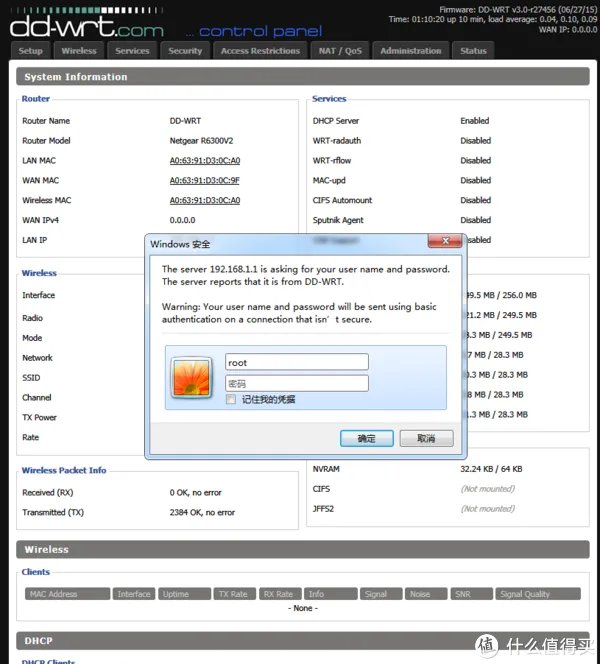Check the remember my credentials checkbox
600x664 pixels.
232,399
